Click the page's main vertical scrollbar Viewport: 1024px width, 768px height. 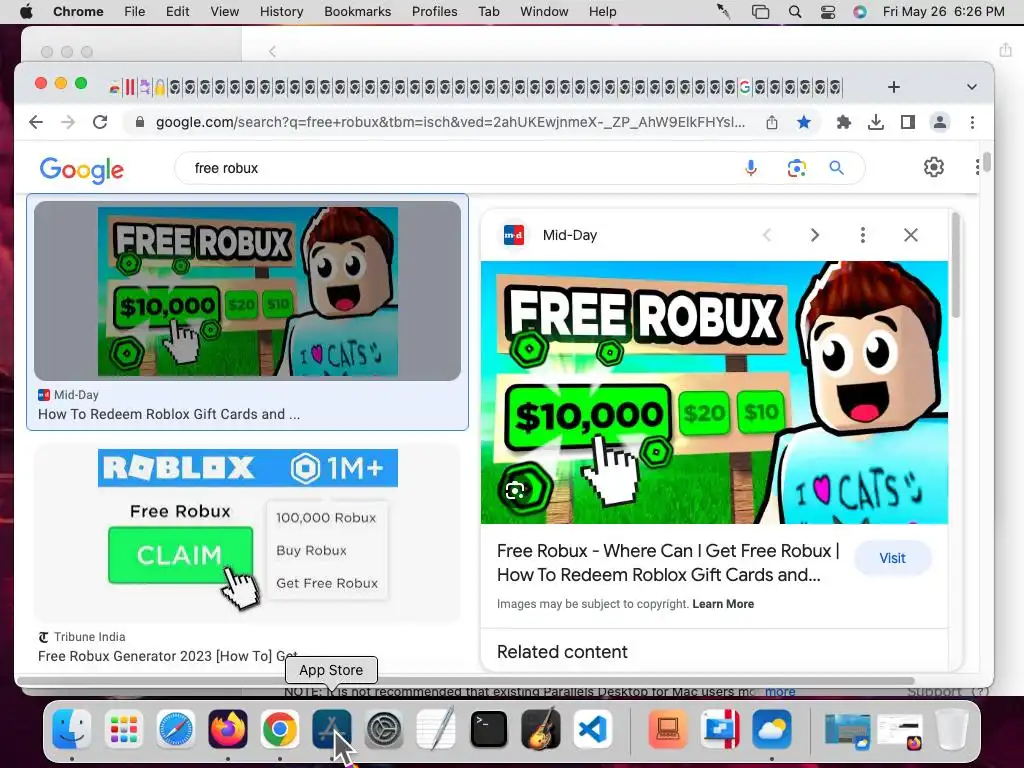coord(986,161)
